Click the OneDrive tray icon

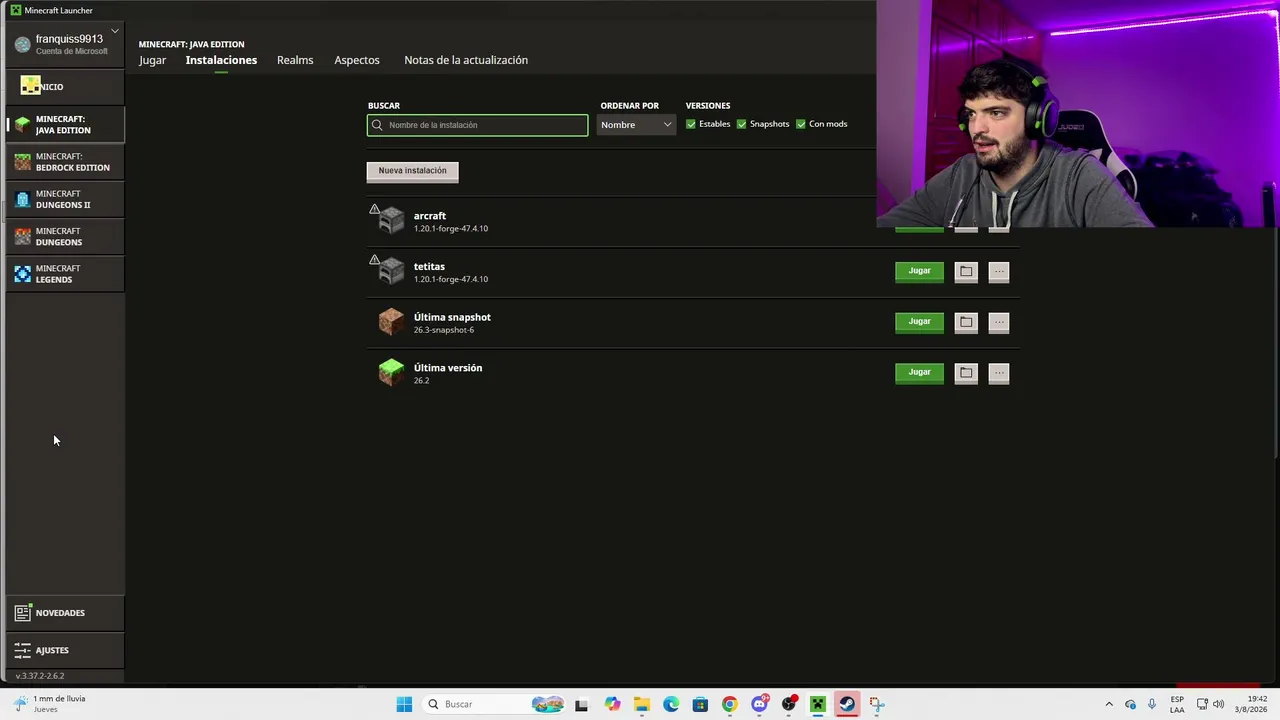tap(1131, 704)
